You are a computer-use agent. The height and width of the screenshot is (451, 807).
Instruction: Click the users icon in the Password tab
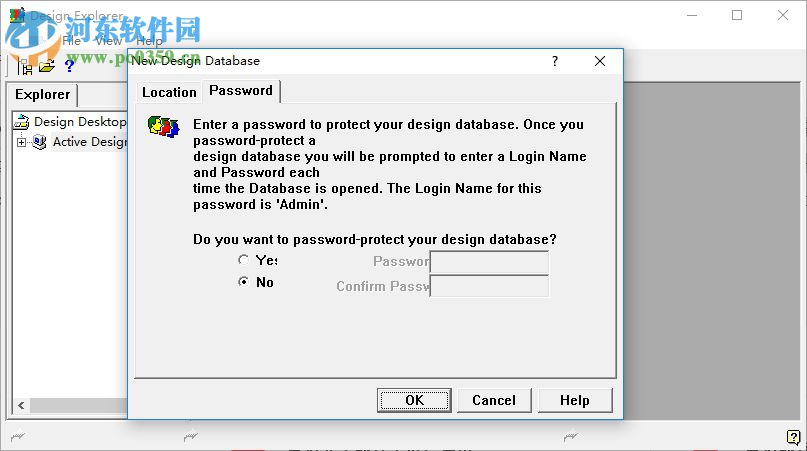[163, 127]
